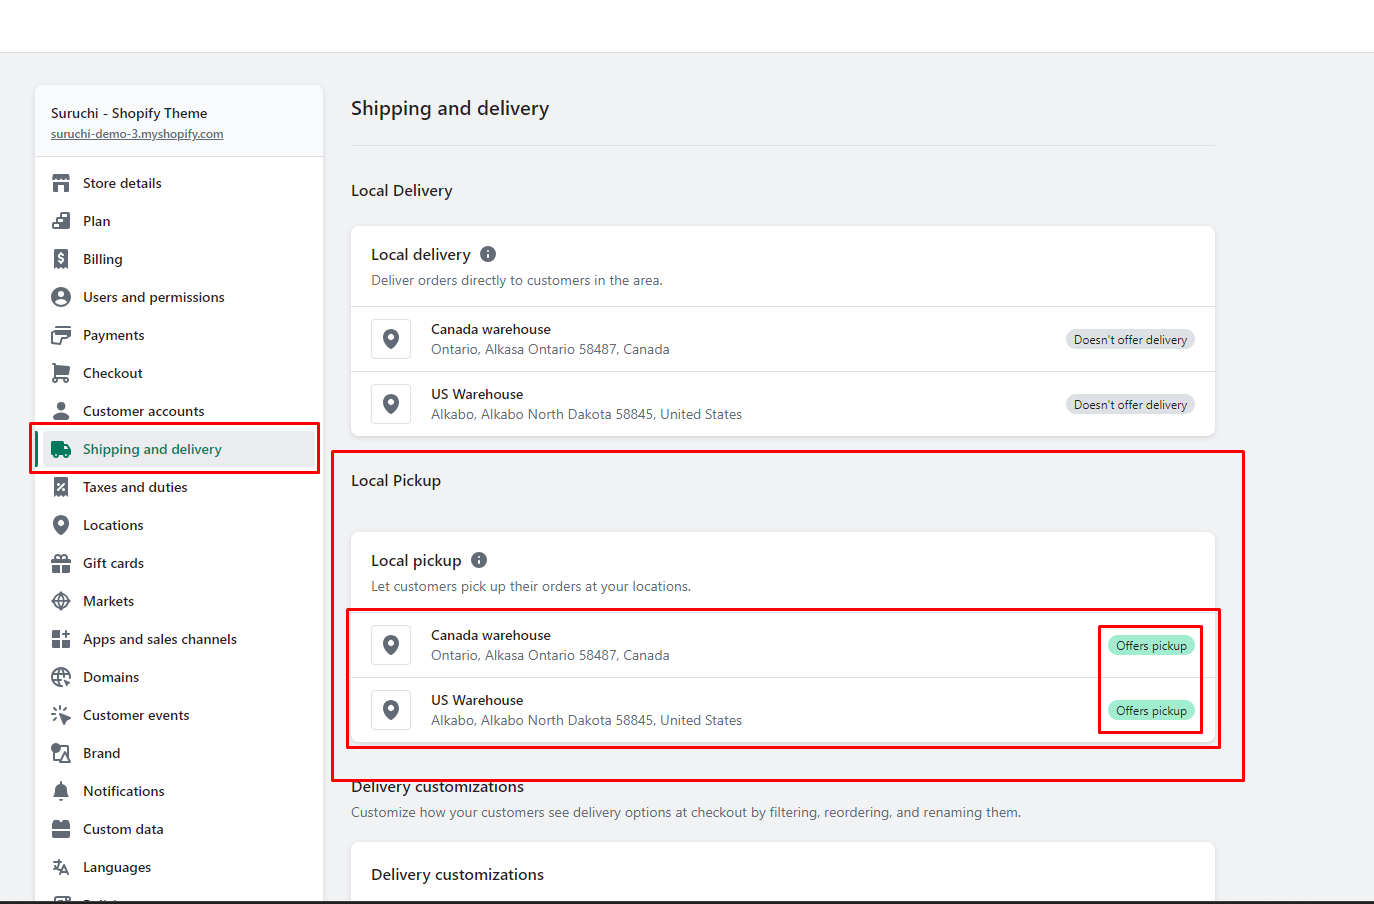Image resolution: width=1374 pixels, height=904 pixels.
Task: Click the Markets globe icon
Action: click(x=61, y=601)
